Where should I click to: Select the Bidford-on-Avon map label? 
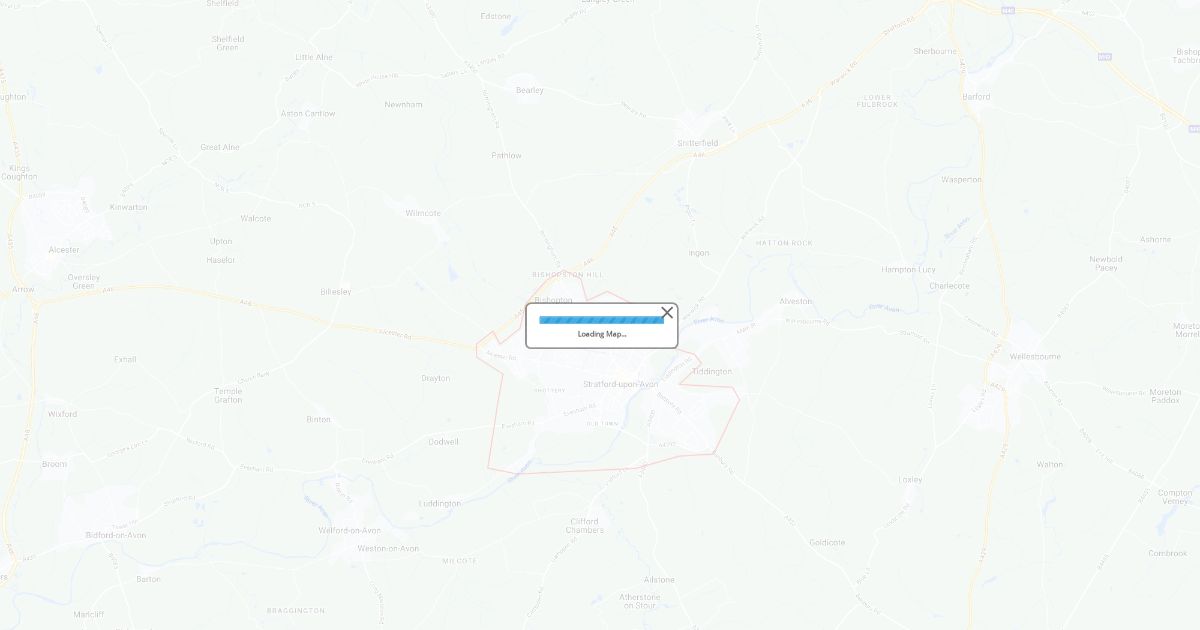[x=116, y=535]
